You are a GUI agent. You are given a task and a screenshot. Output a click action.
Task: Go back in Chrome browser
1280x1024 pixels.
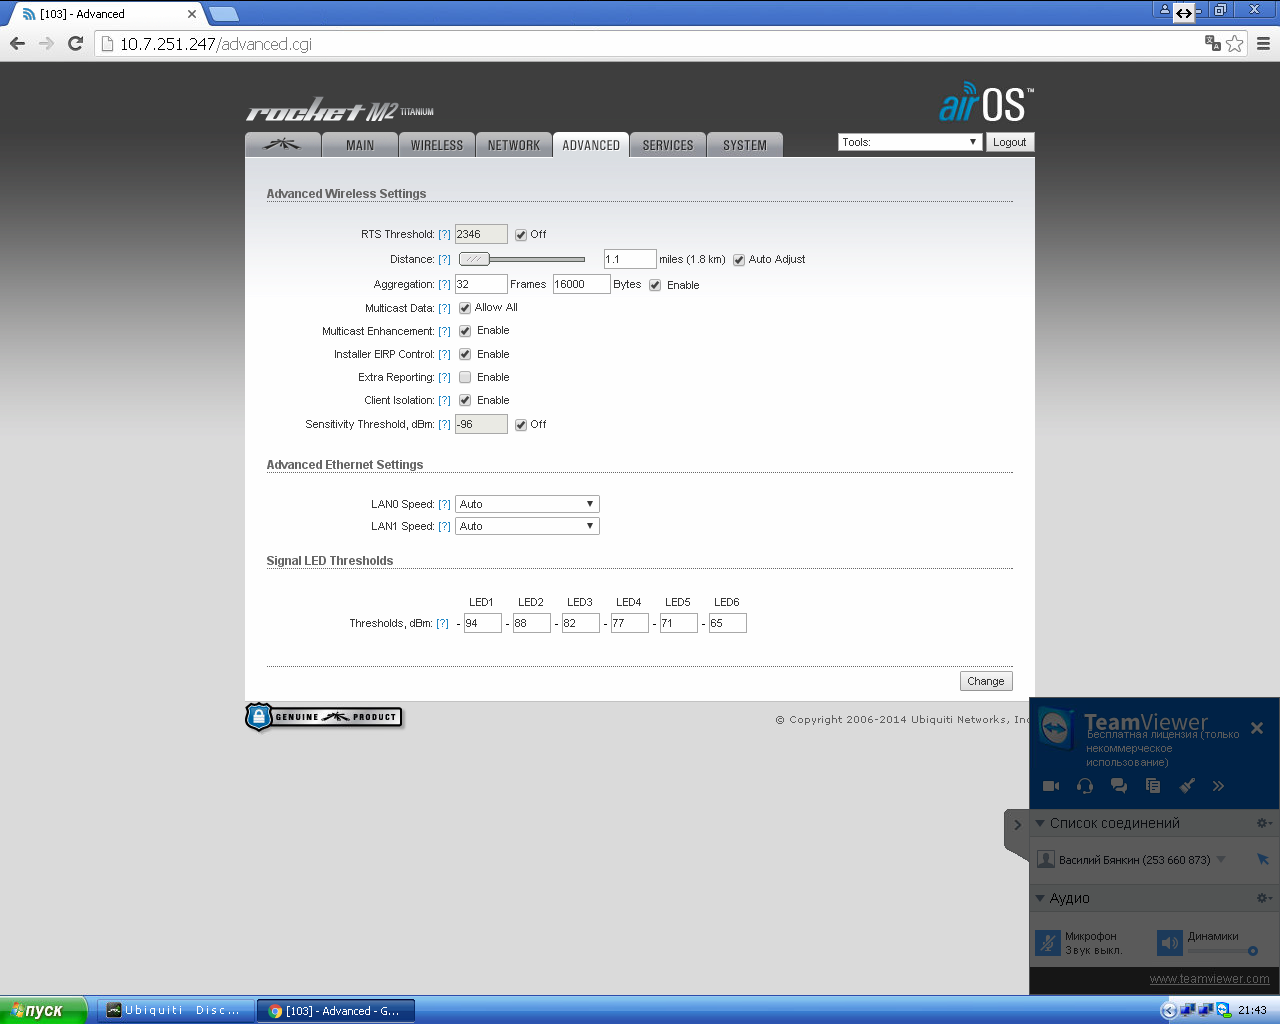click(x=17, y=43)
